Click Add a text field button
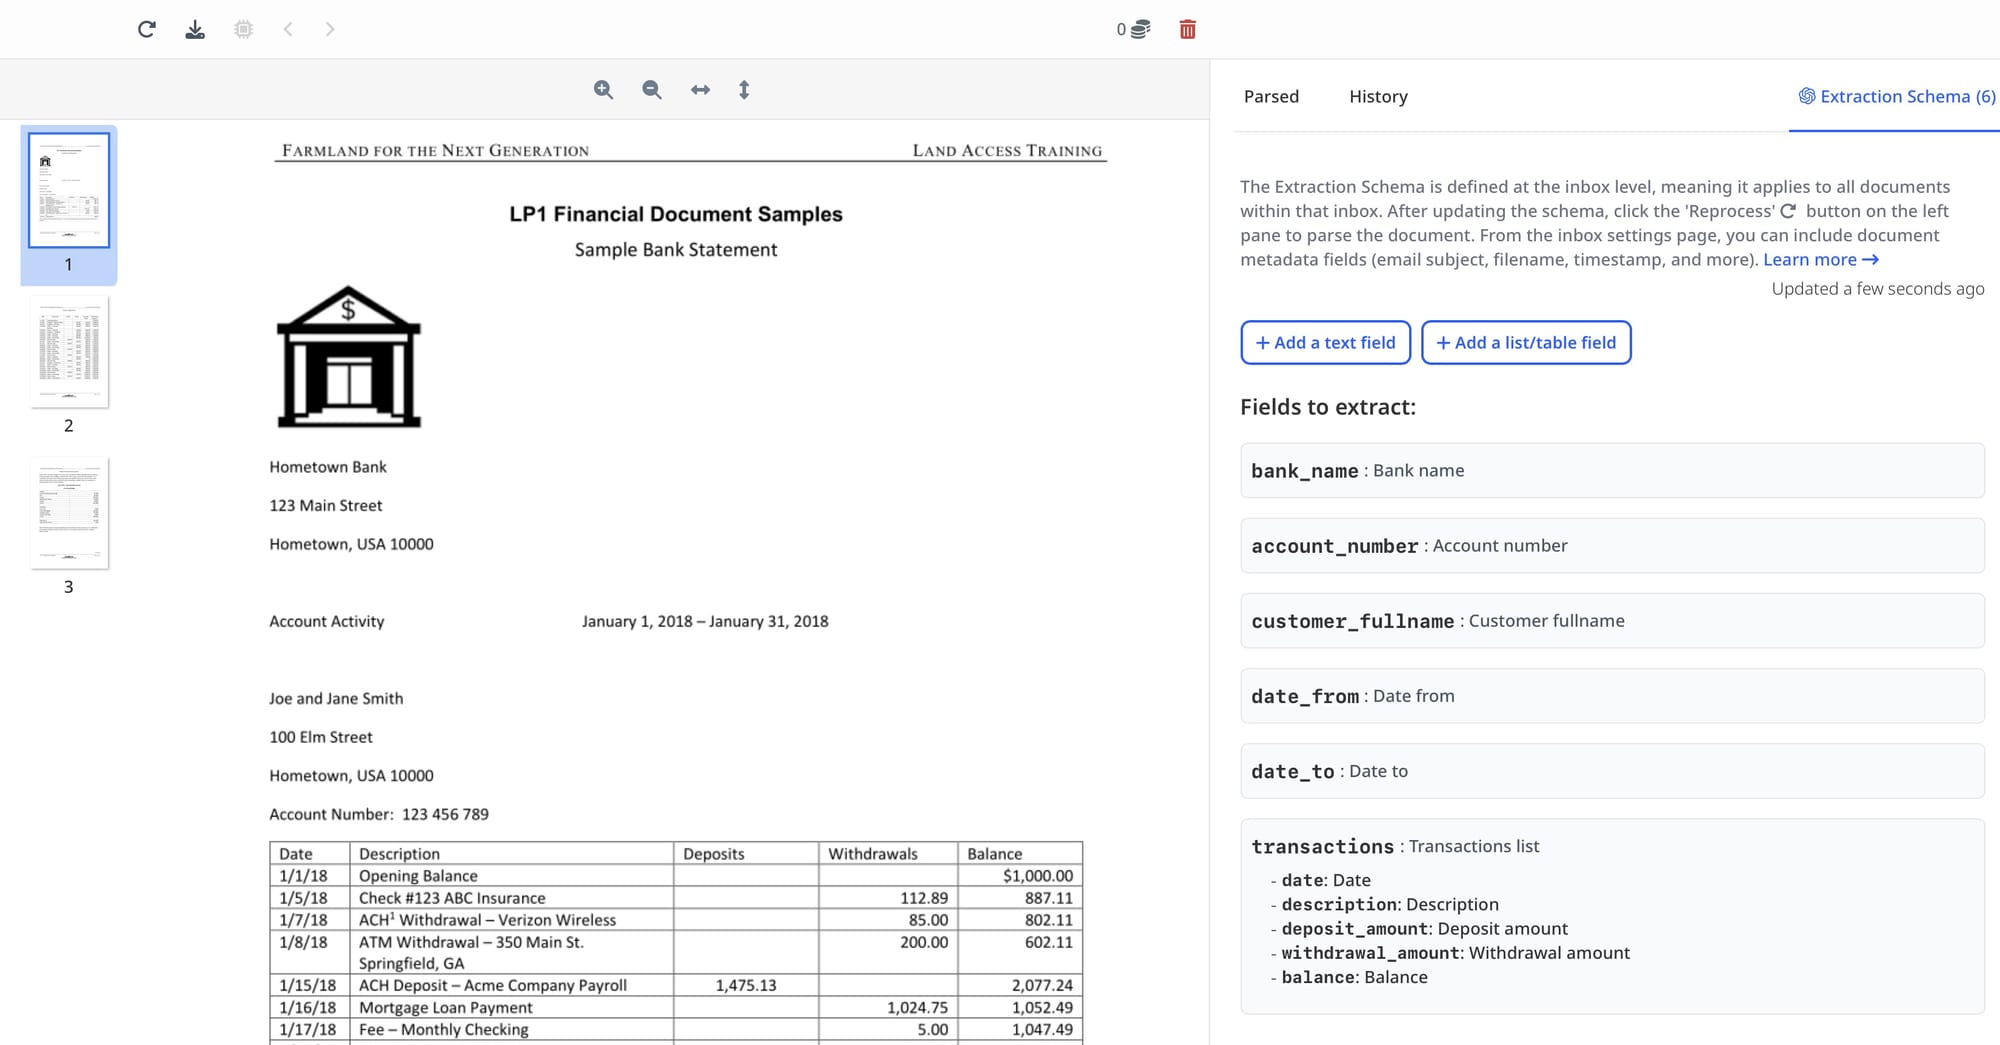This screenshot has height=1045, width=2000. [x=1325, y=342]
